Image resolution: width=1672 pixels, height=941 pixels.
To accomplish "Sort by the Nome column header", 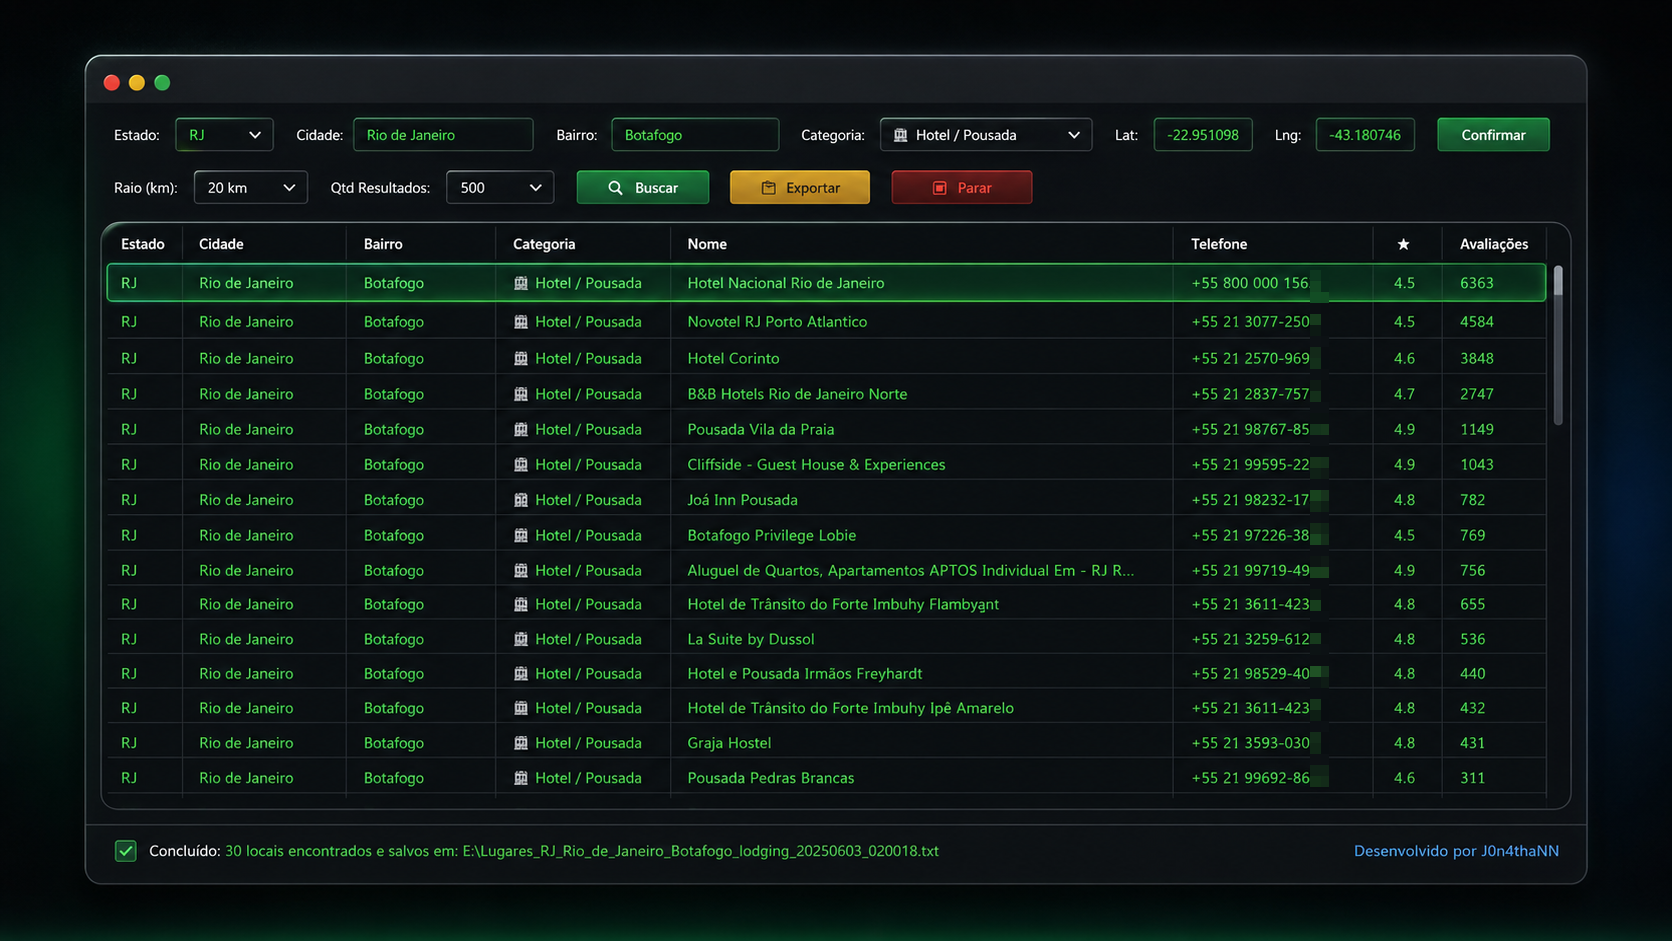I will (x=707, y=244).
